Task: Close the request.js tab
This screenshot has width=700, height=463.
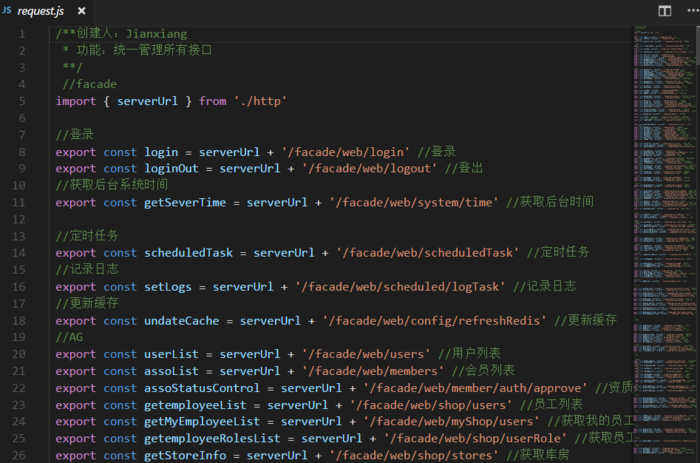Action: 82,11
